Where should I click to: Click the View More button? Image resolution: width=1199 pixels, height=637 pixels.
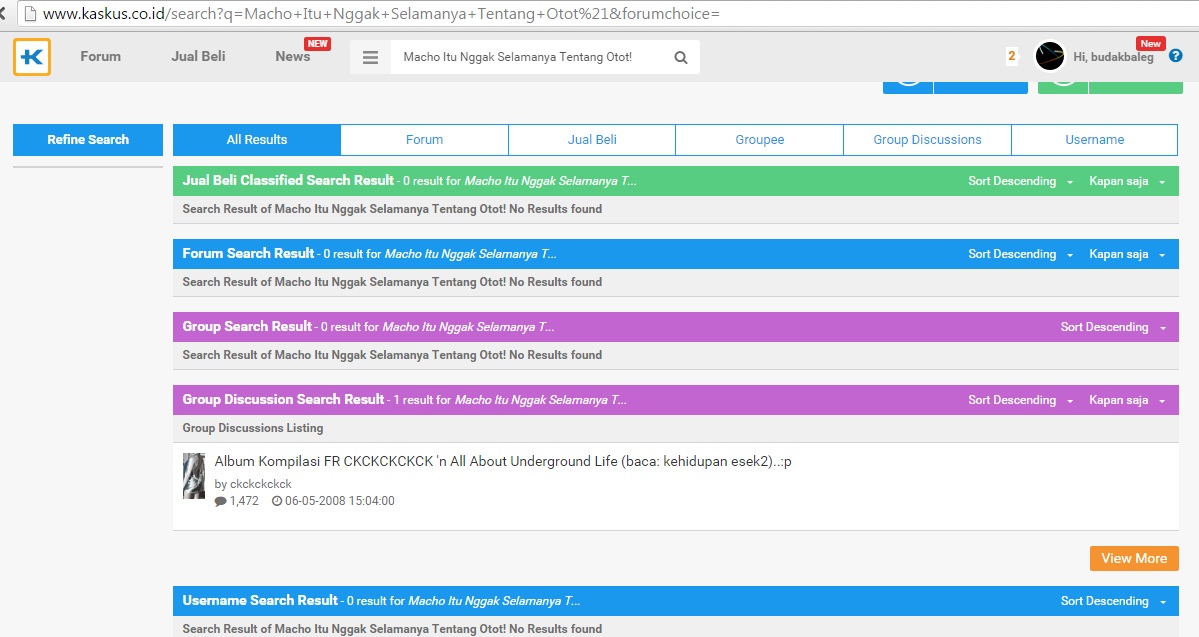[x=1134, y=558]
